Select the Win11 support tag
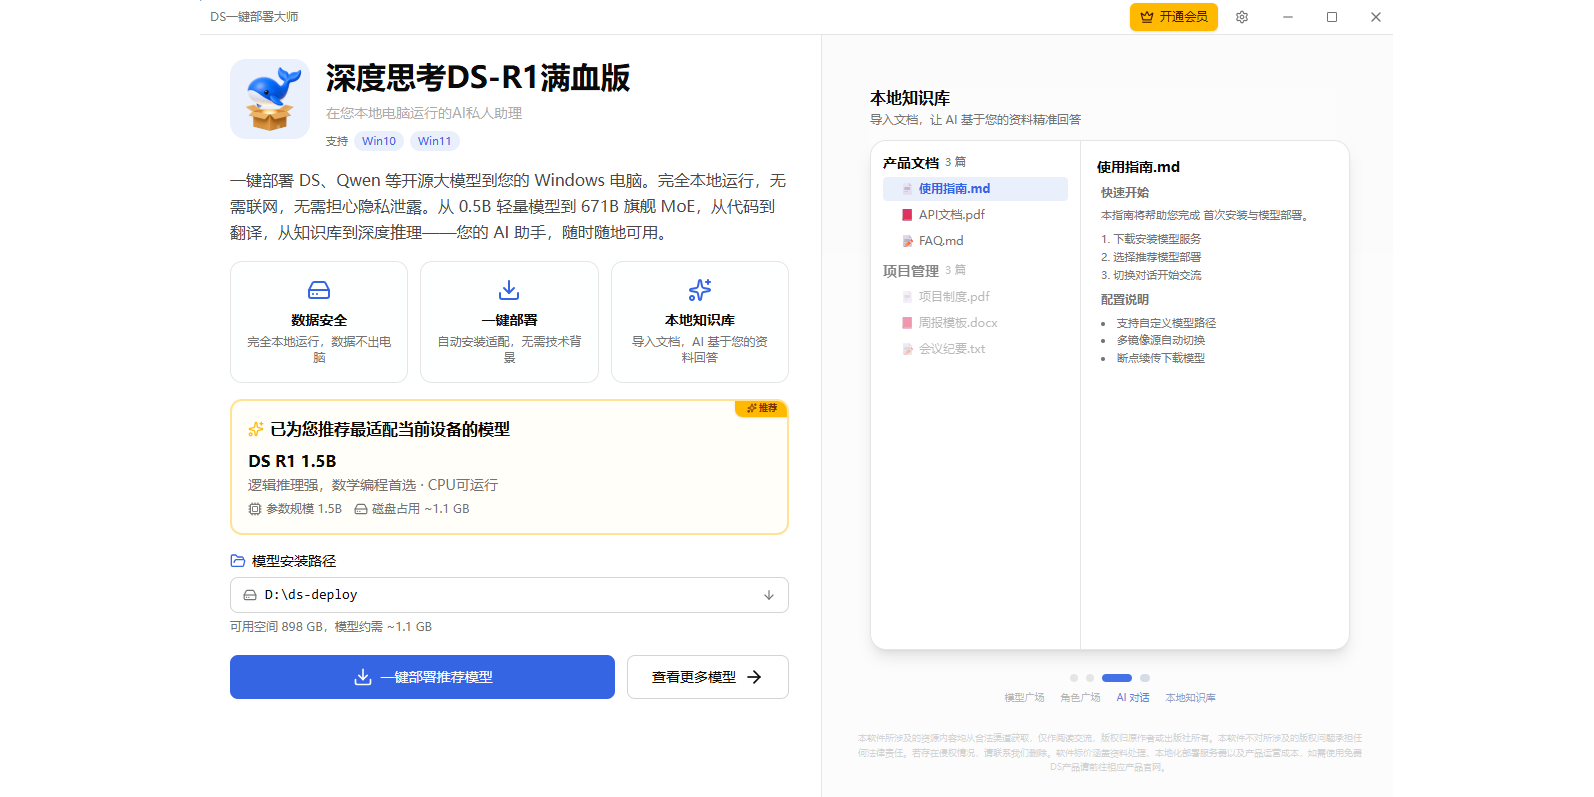Viewport: 1594px width, 797px height. click(x=435, y=141)
